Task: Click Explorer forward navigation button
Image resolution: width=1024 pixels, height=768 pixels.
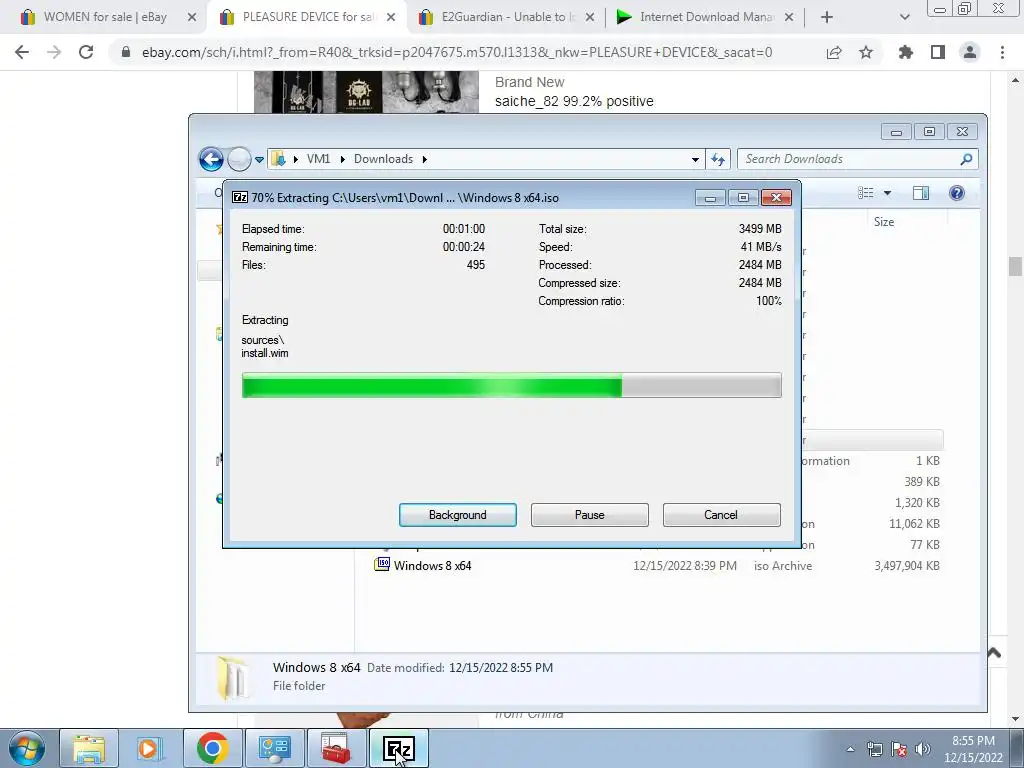Action: click(x=239, y=159)
